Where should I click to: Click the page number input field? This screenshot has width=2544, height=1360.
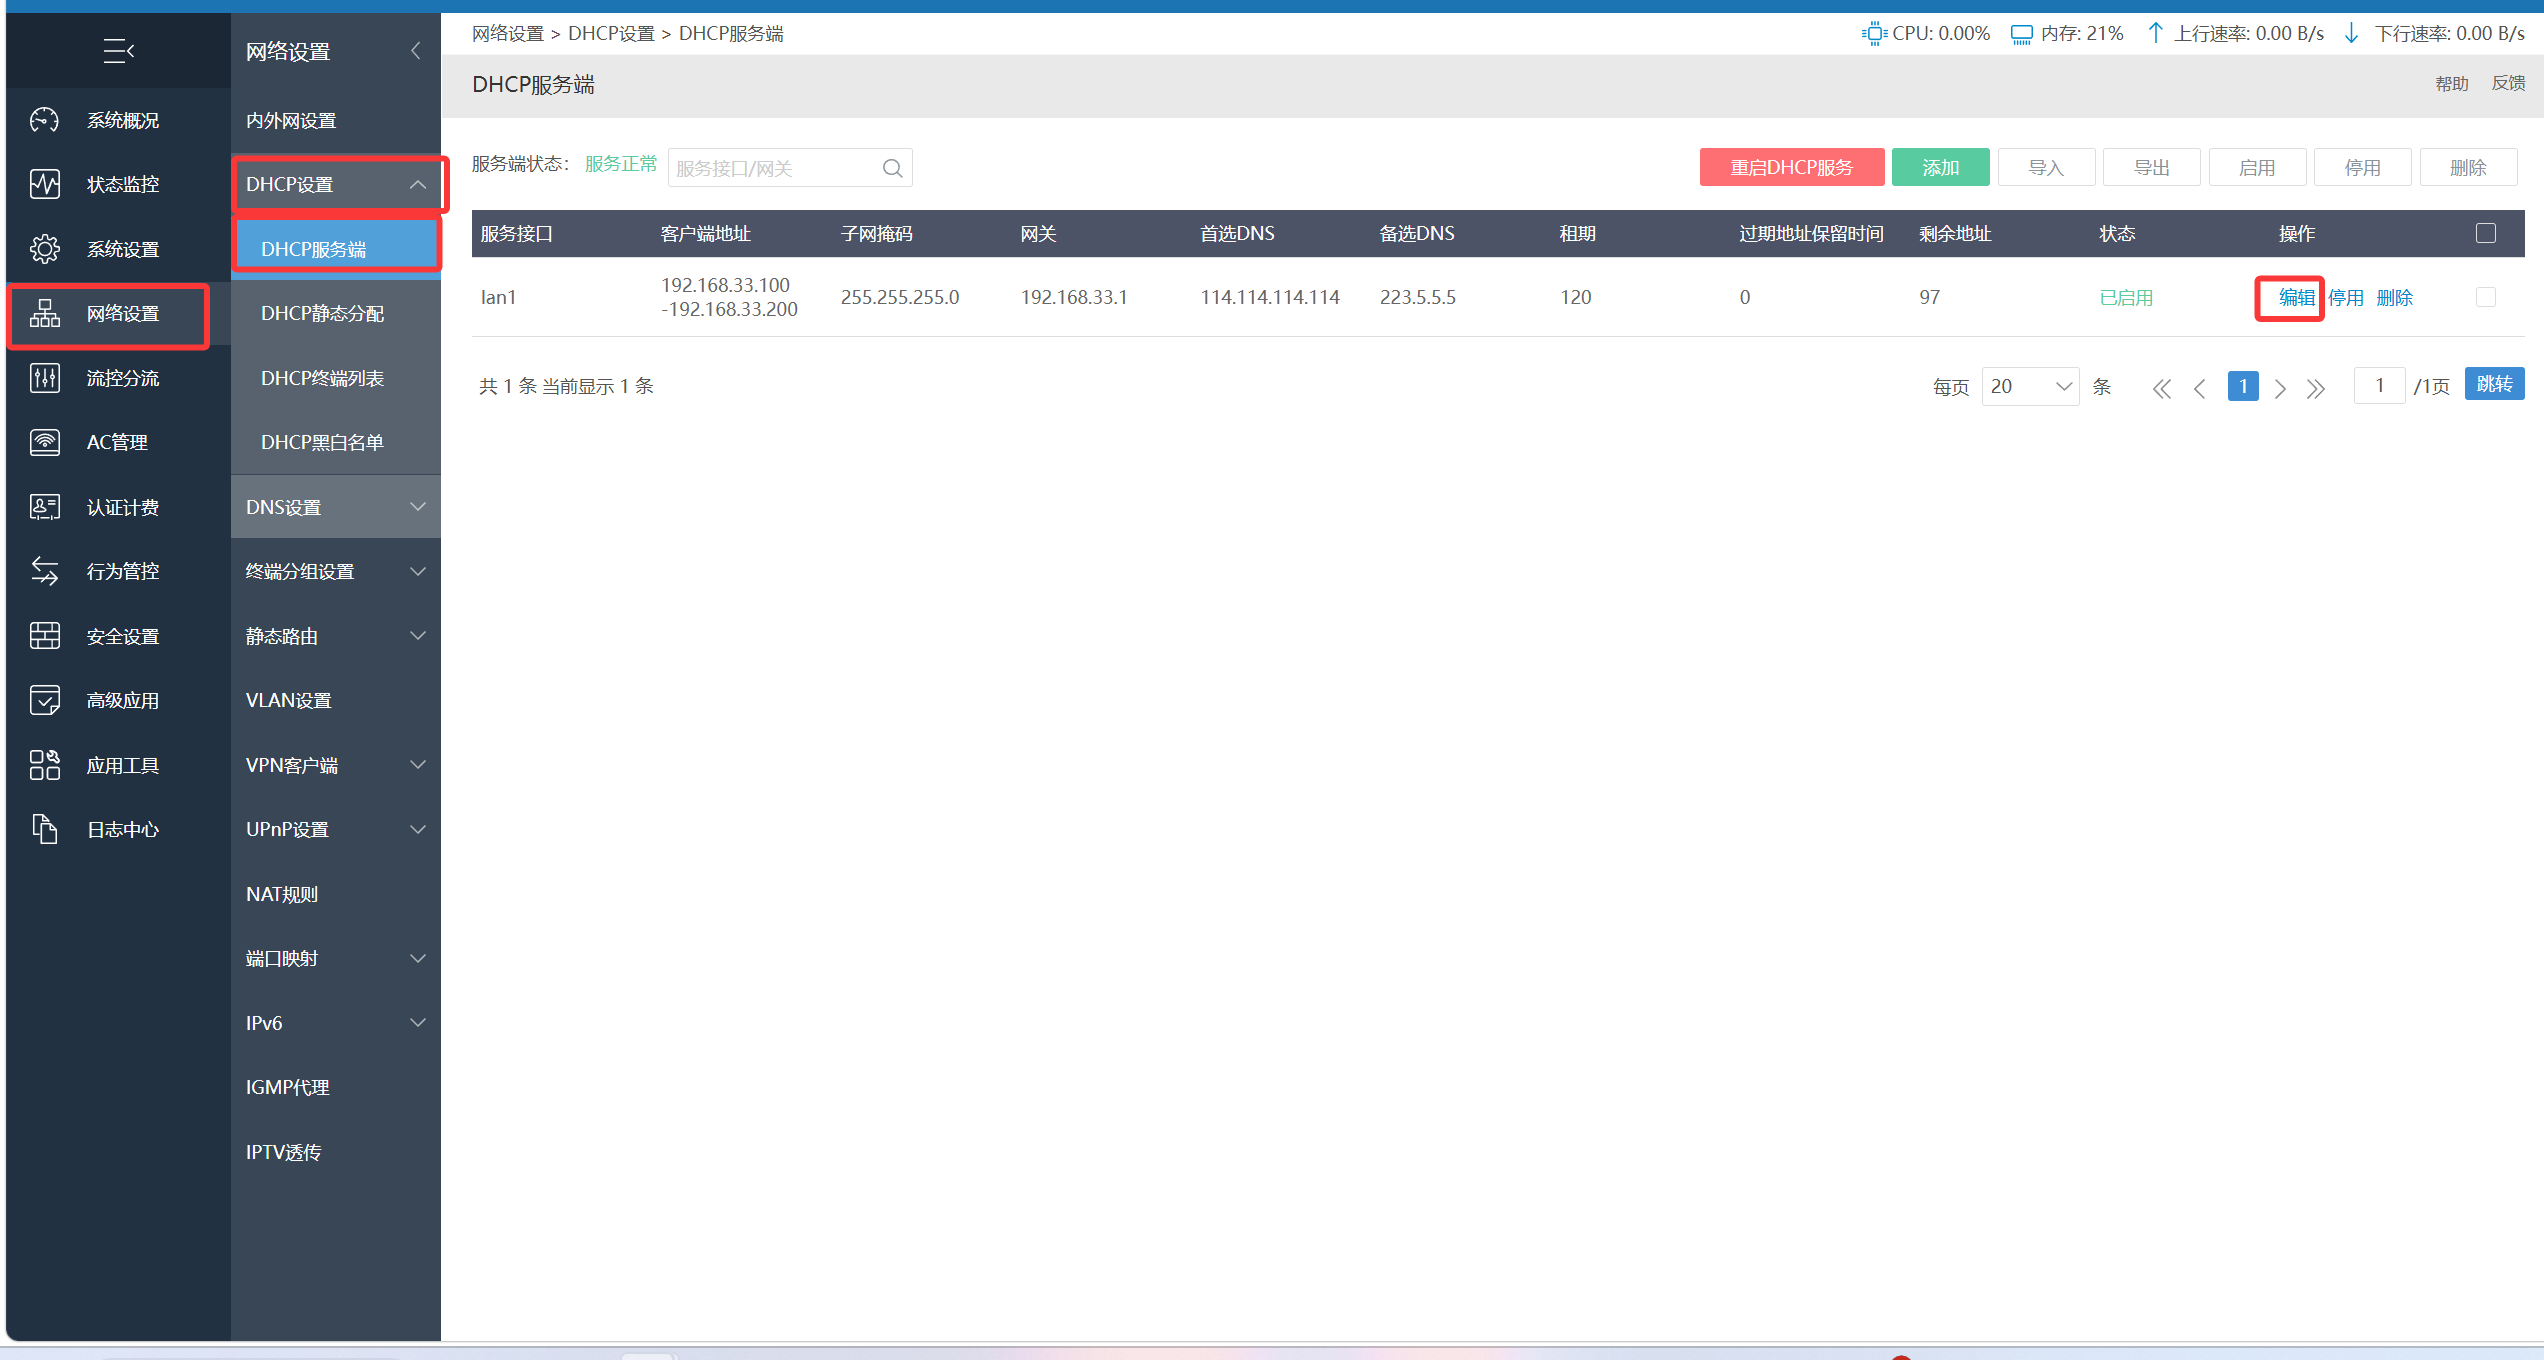pos(2379,386)
